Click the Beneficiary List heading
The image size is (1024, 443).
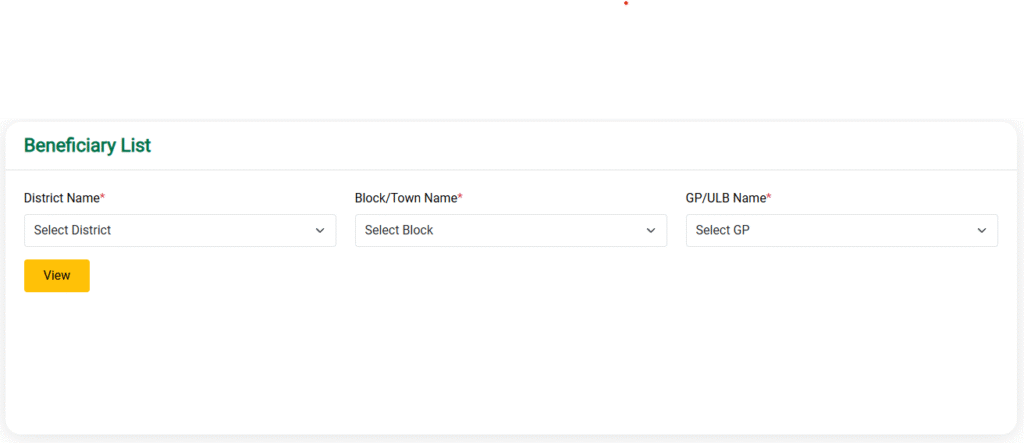(88, 146)
